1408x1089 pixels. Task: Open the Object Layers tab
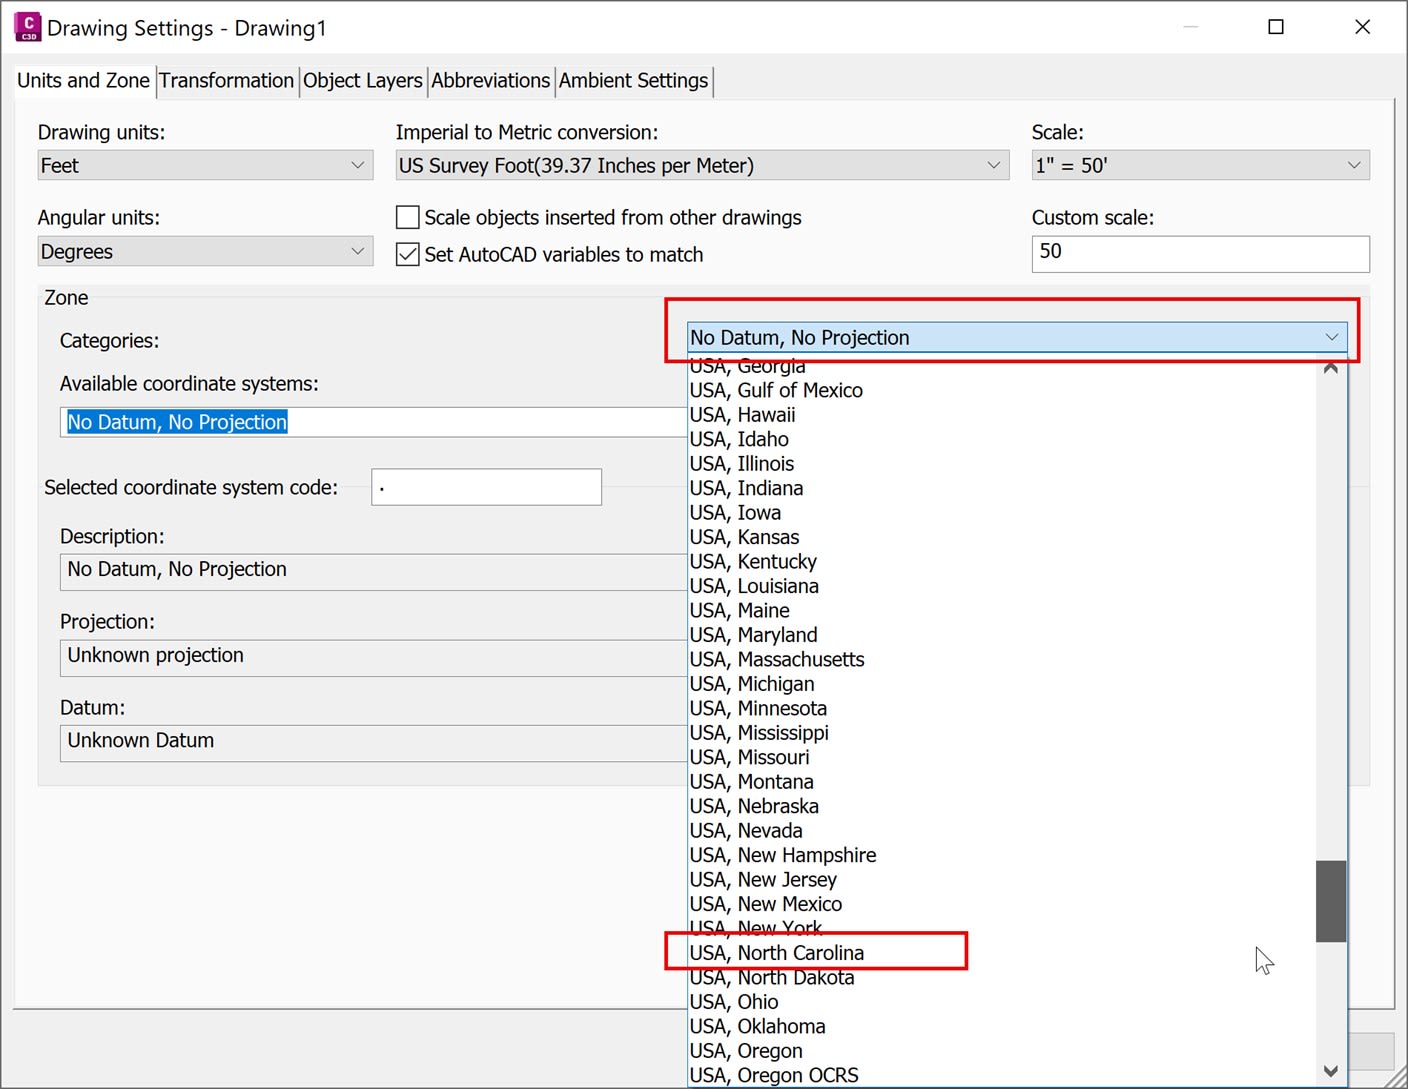pos(363,81)
